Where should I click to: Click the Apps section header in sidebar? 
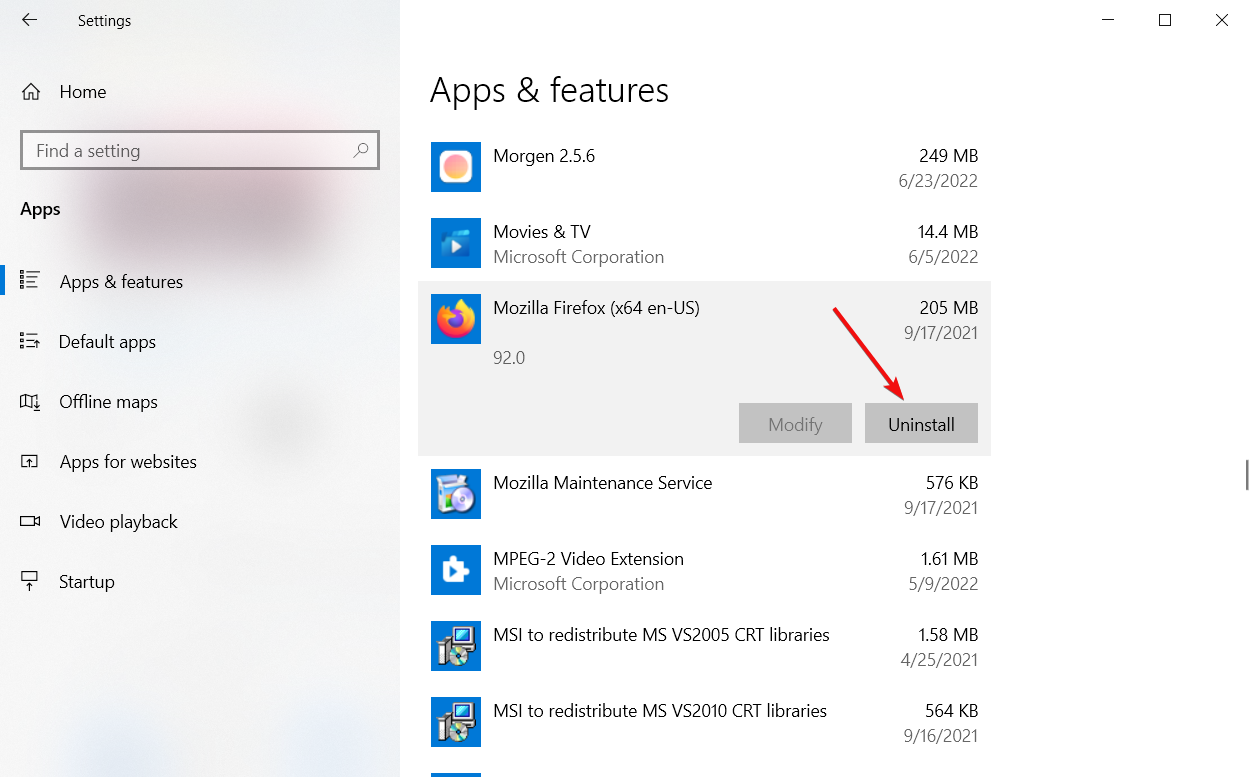coord(40,210)
